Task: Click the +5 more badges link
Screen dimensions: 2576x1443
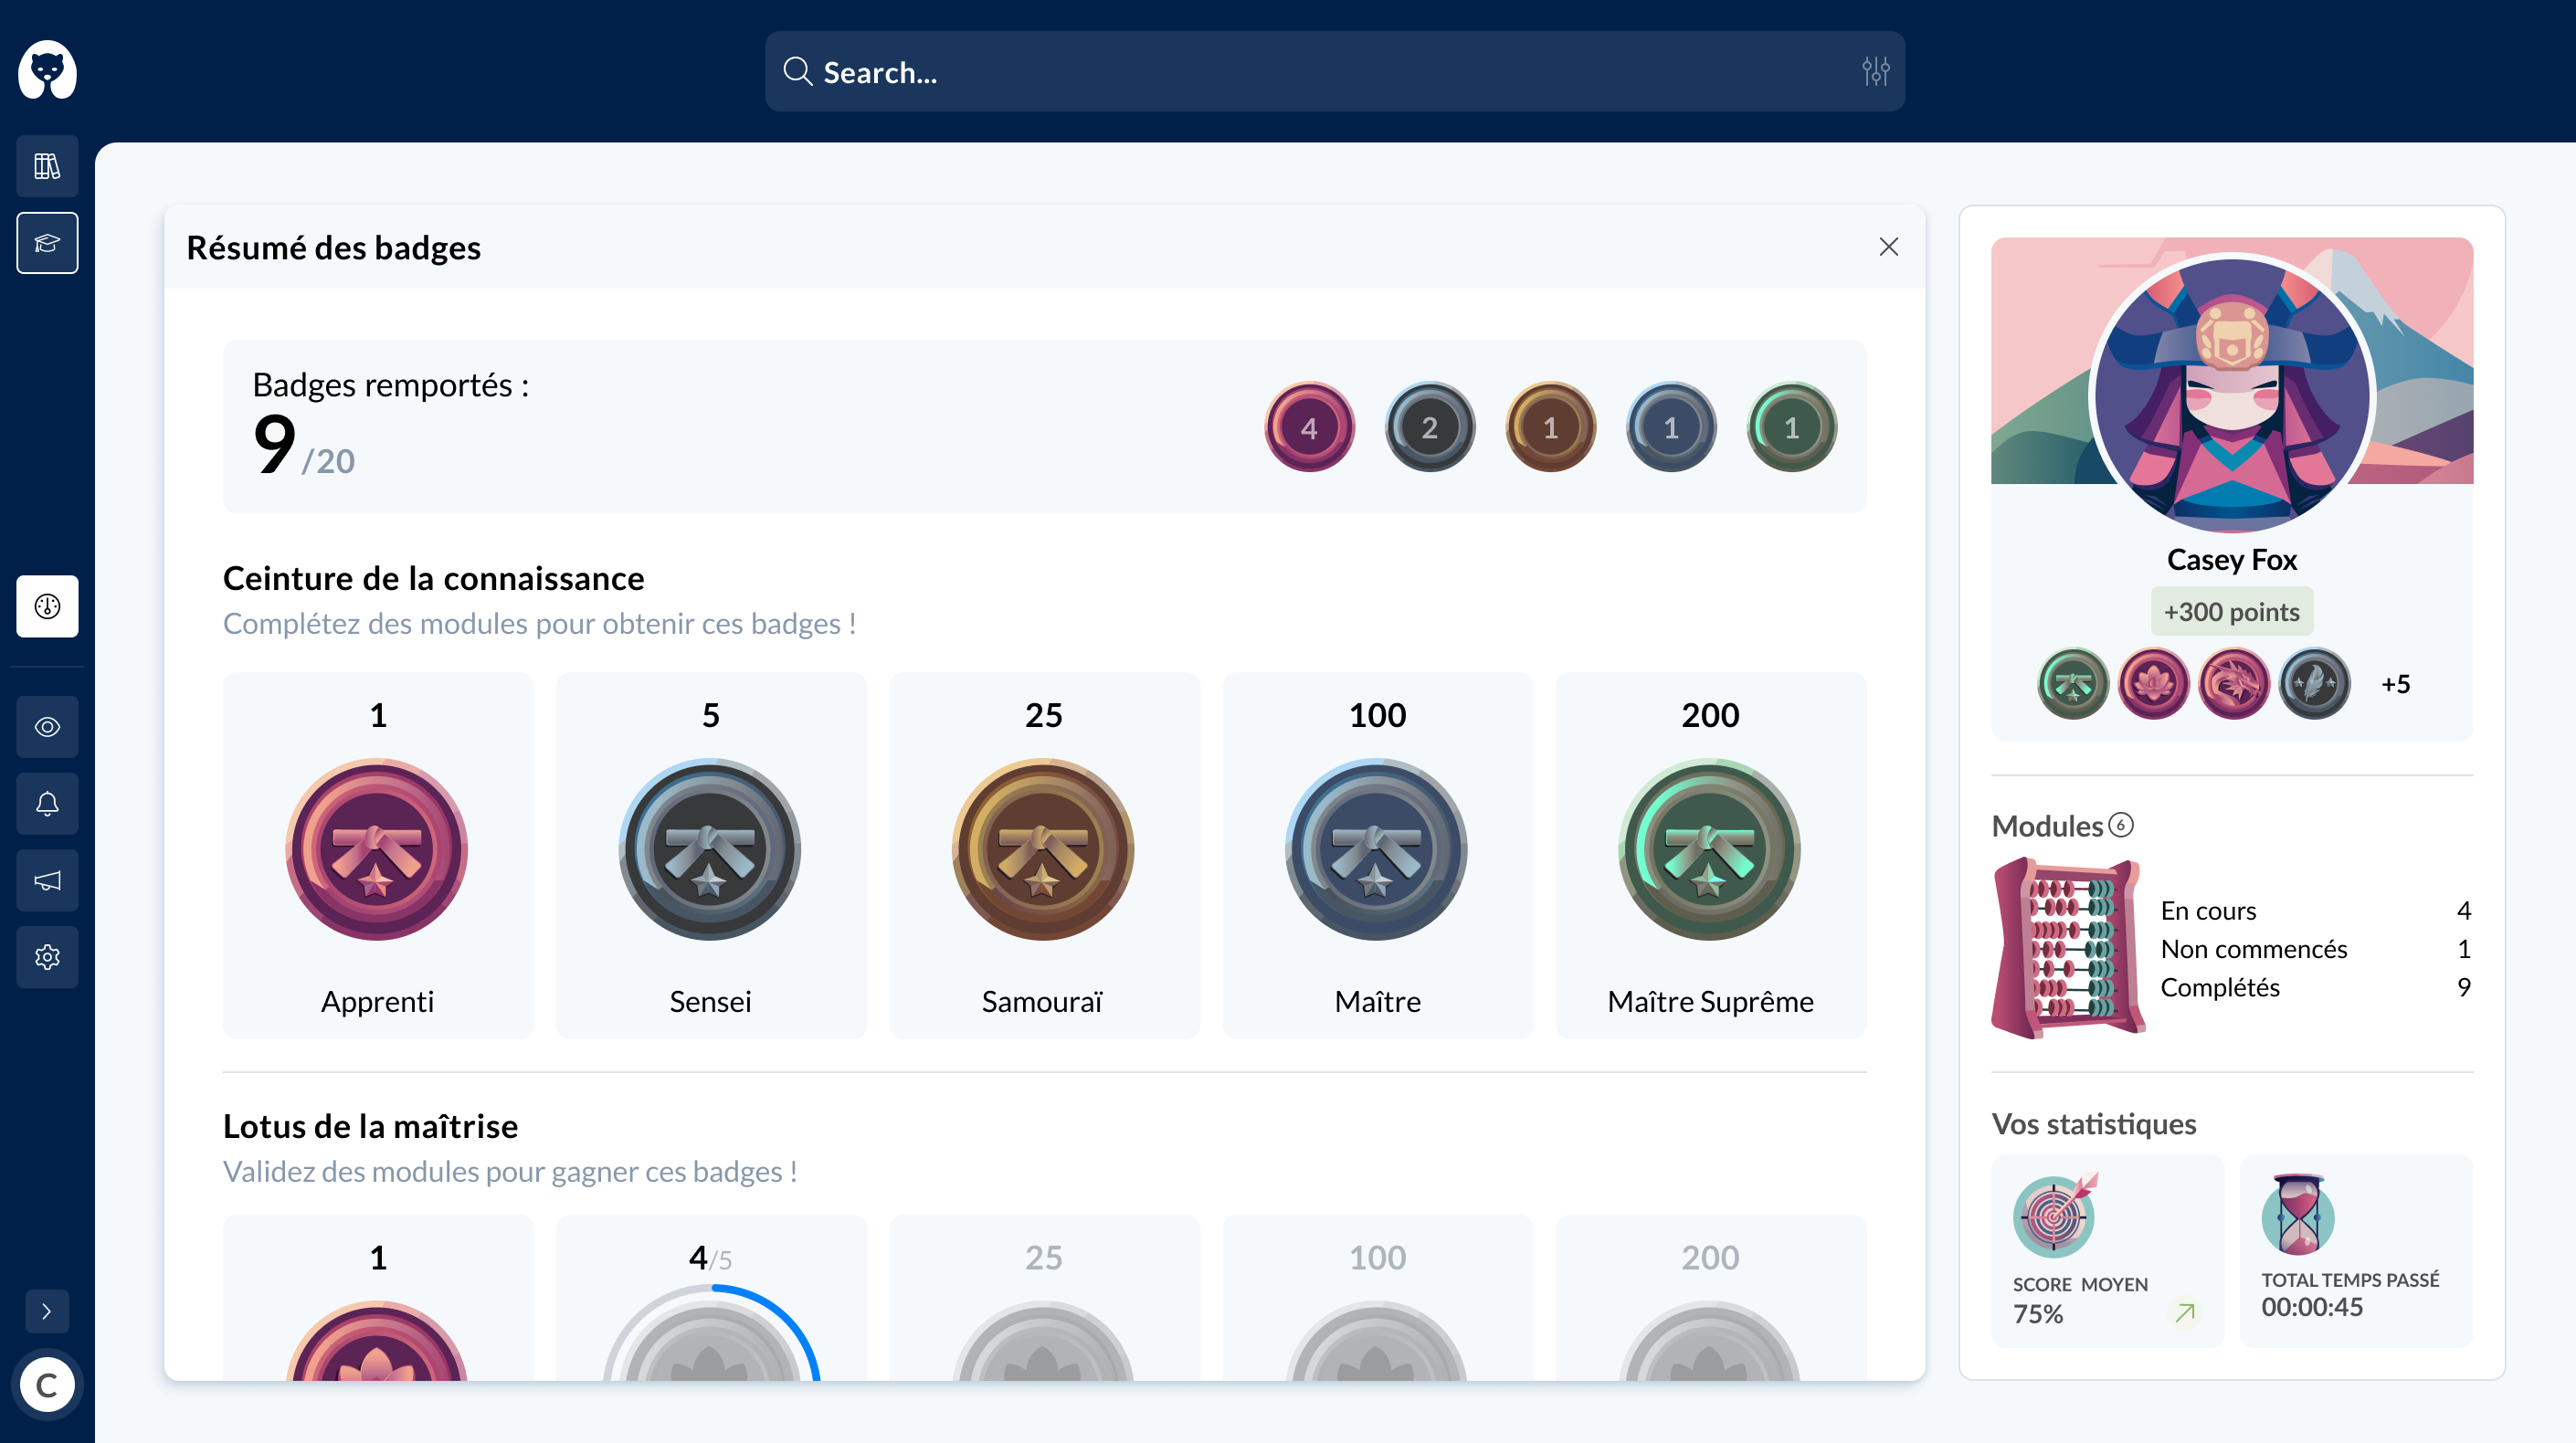Action: [2395, 684]
